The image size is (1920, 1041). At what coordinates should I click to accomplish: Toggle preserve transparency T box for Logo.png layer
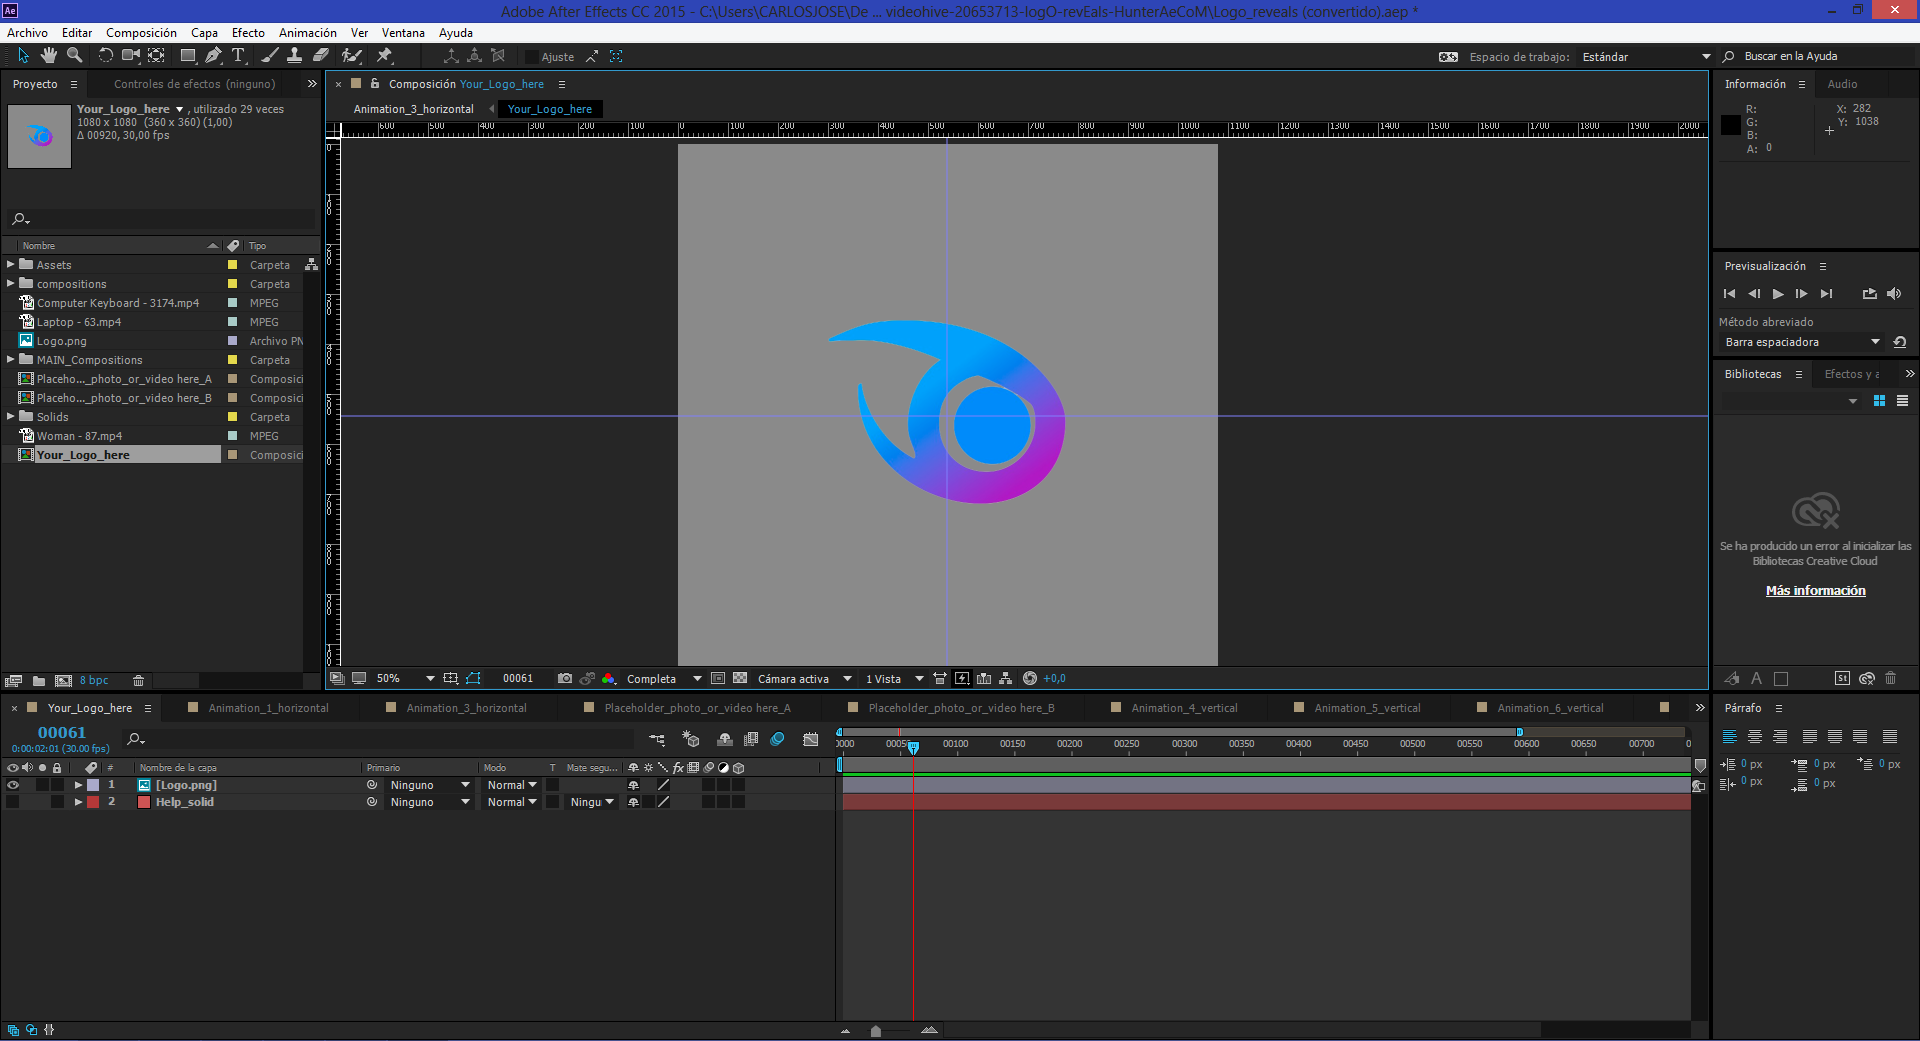553,785
